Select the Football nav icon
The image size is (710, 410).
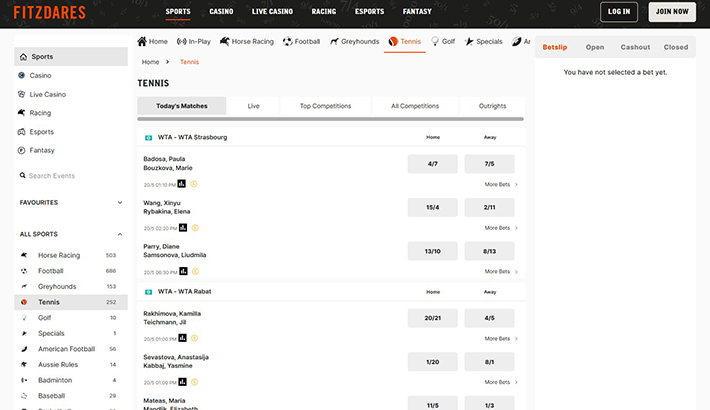(x=288, y=41)
